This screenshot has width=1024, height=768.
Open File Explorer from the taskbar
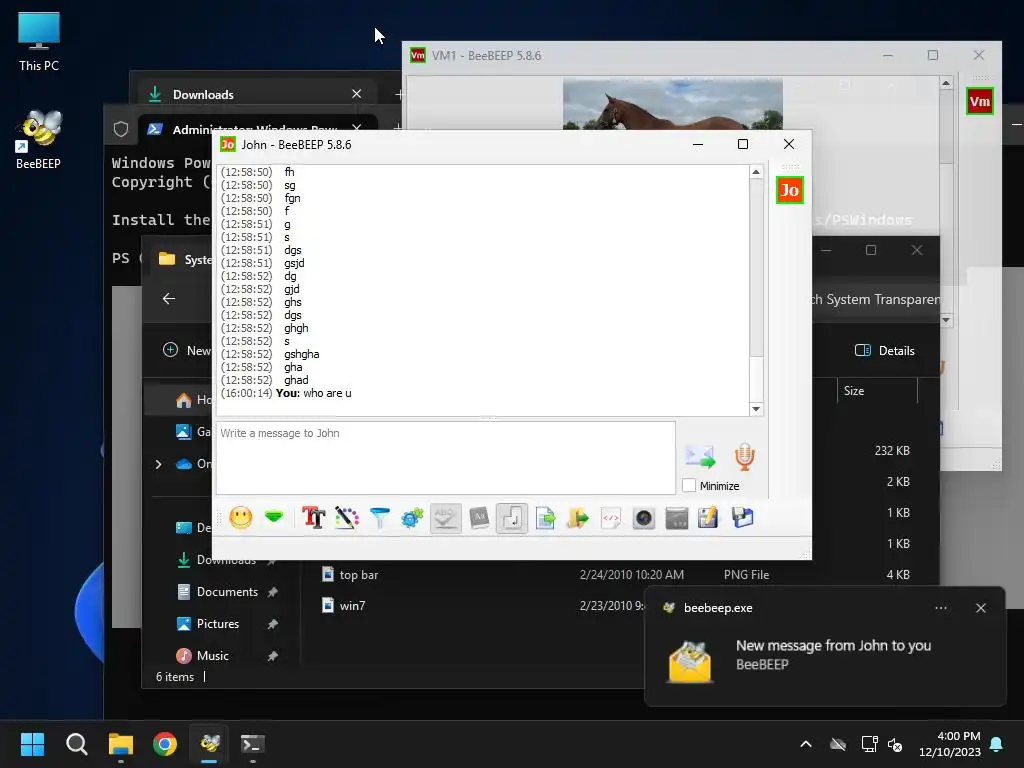(121, 744)
